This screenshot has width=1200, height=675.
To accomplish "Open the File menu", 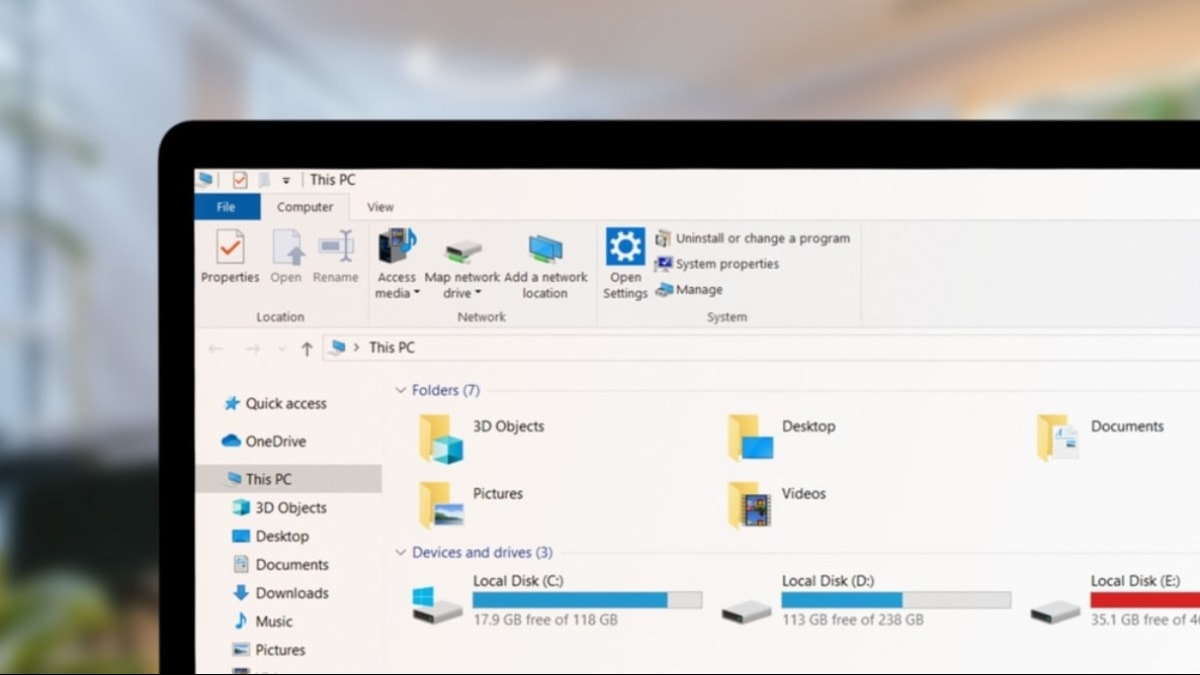I will (x=226, y=207).
